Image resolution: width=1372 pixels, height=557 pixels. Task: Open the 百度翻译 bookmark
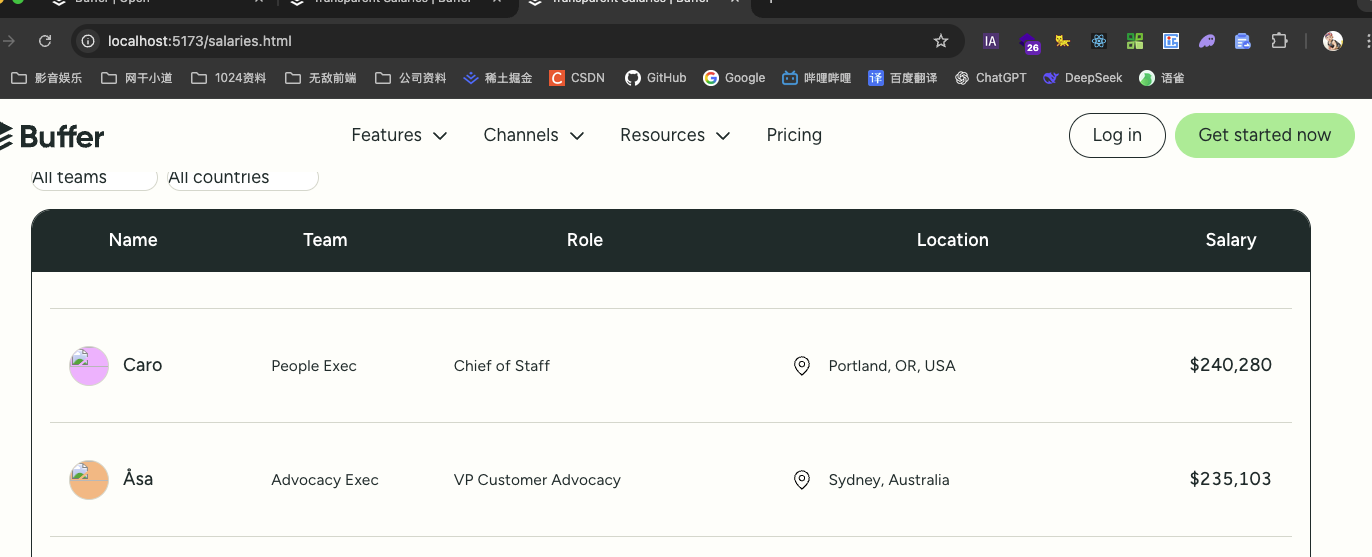coord(903,78)
